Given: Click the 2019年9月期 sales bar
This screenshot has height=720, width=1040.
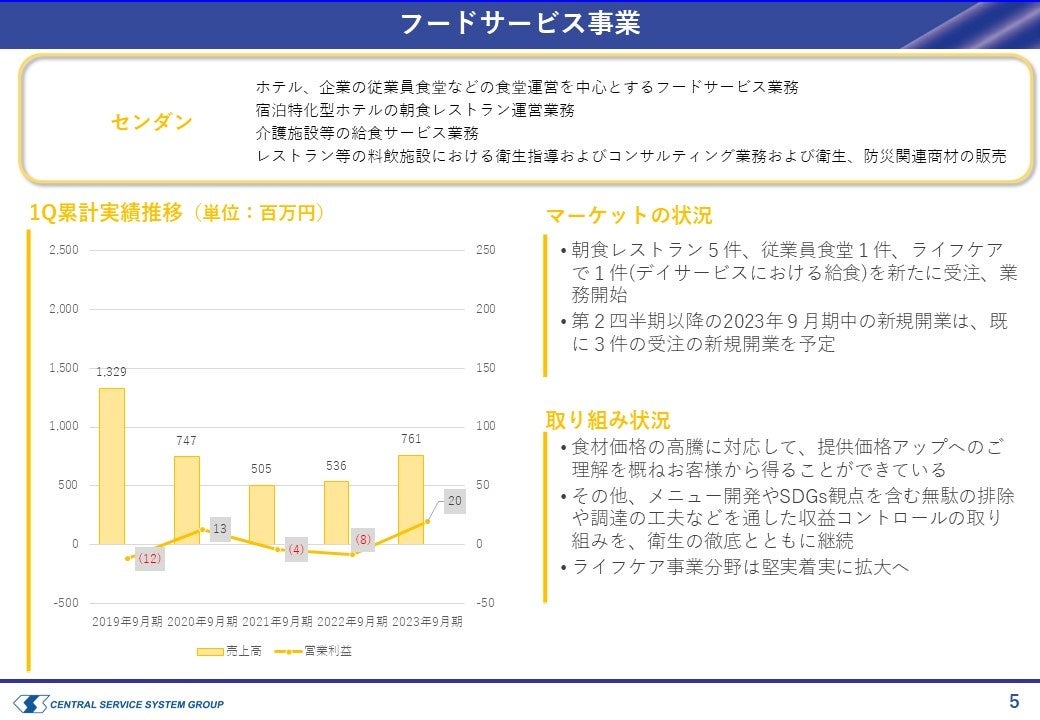Looking at the screenshot, I should (112, 466).
